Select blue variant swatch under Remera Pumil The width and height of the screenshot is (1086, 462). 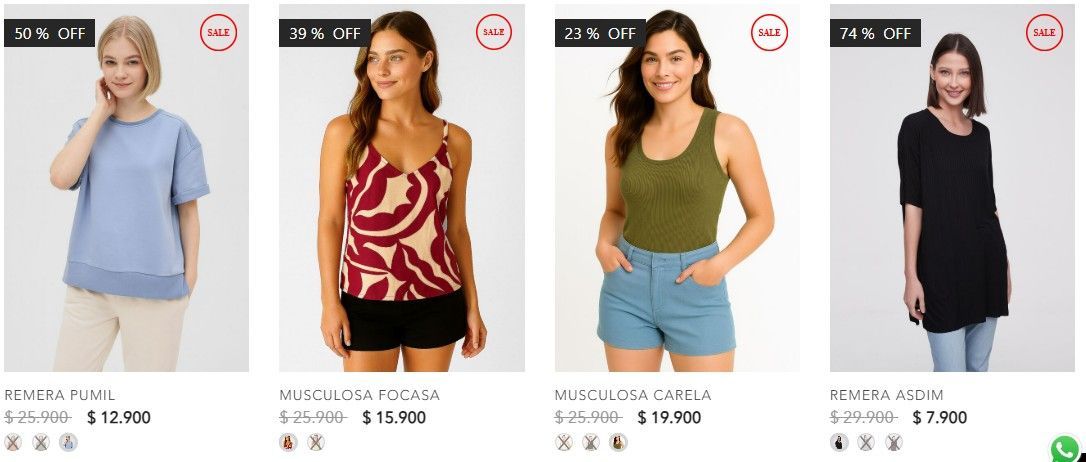click(x=68, y=442)
